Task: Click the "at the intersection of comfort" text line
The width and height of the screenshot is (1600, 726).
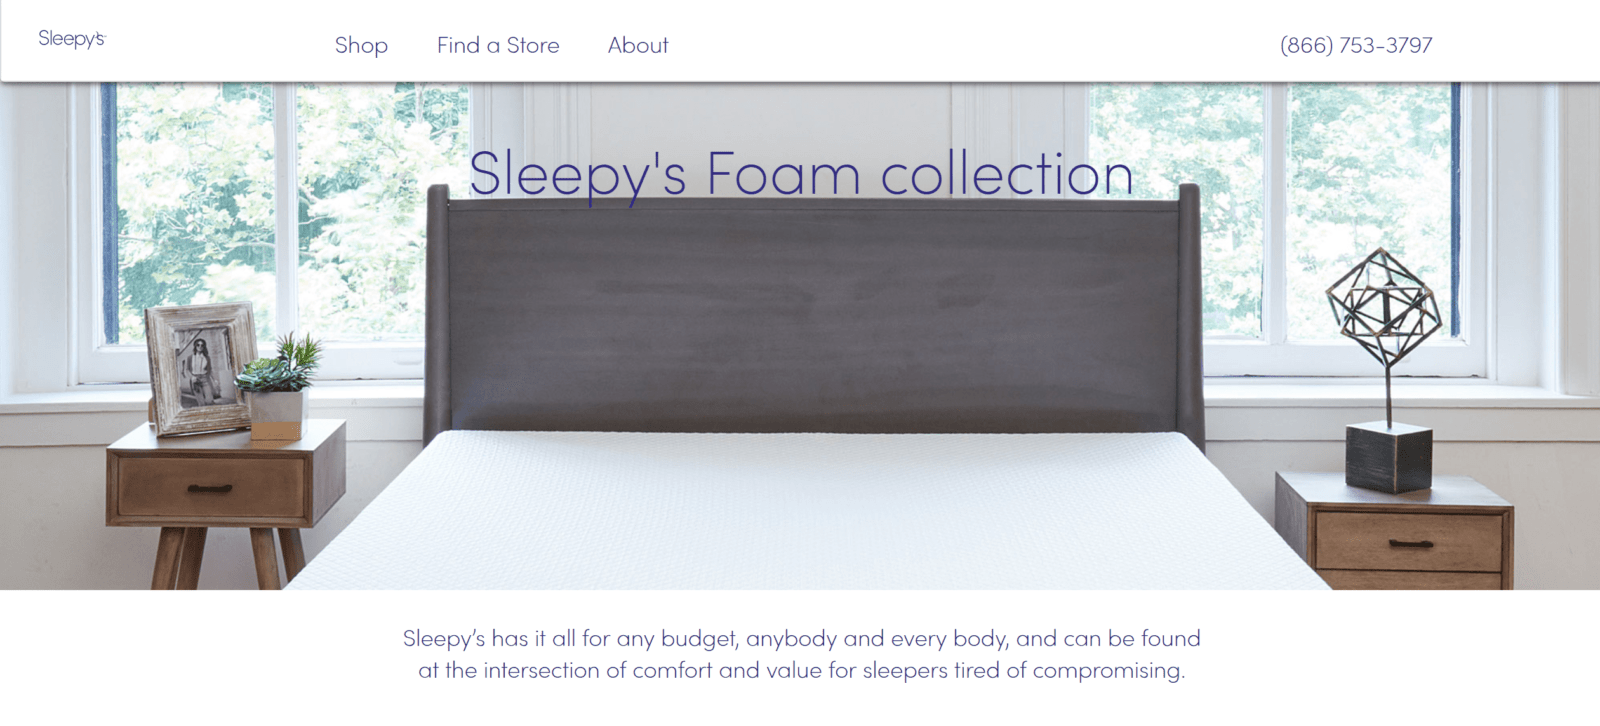Action: point(801,670)
